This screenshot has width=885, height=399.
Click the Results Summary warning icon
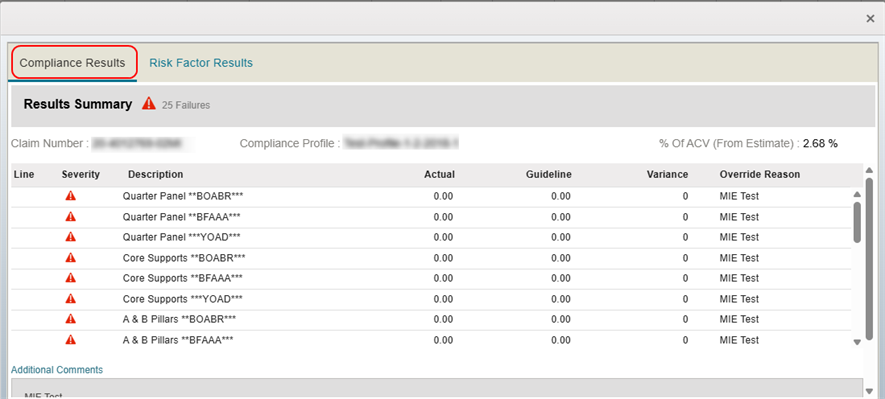click(148, 103)
